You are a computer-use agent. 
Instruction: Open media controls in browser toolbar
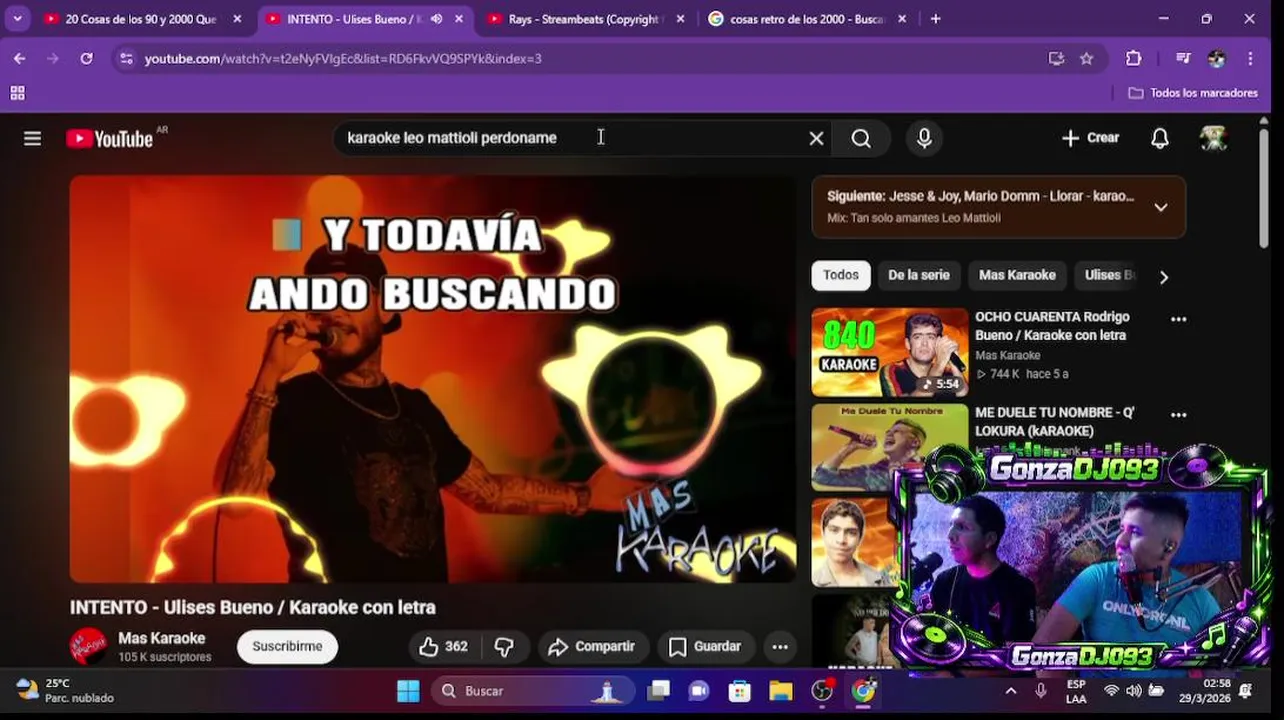[x=1183, y=59]
